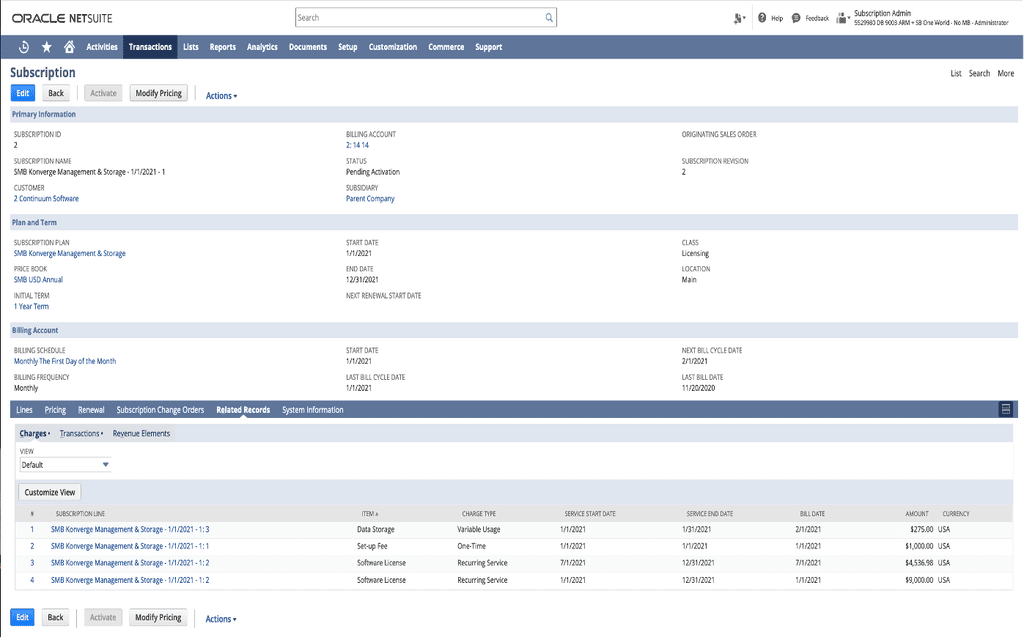Open the Feedback speech bubble icon
Viewport: 1024px width, 638px height.
pyautogui.click(x=796, y=18)
